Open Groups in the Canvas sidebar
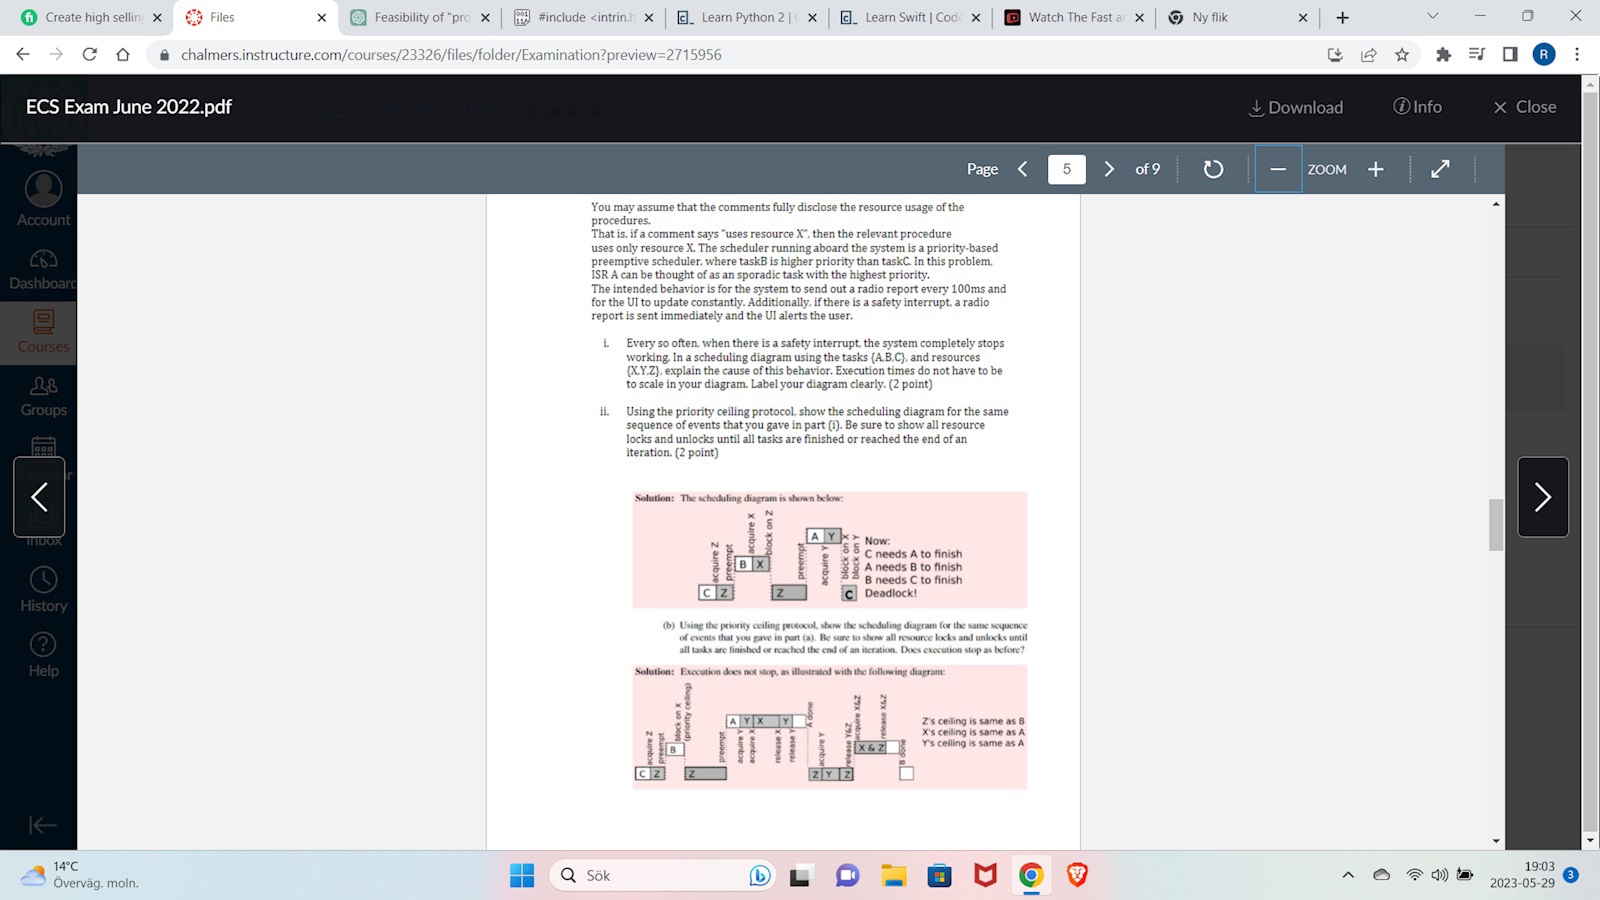Screen dimensions: 1600x900 [x=43, y=395]
